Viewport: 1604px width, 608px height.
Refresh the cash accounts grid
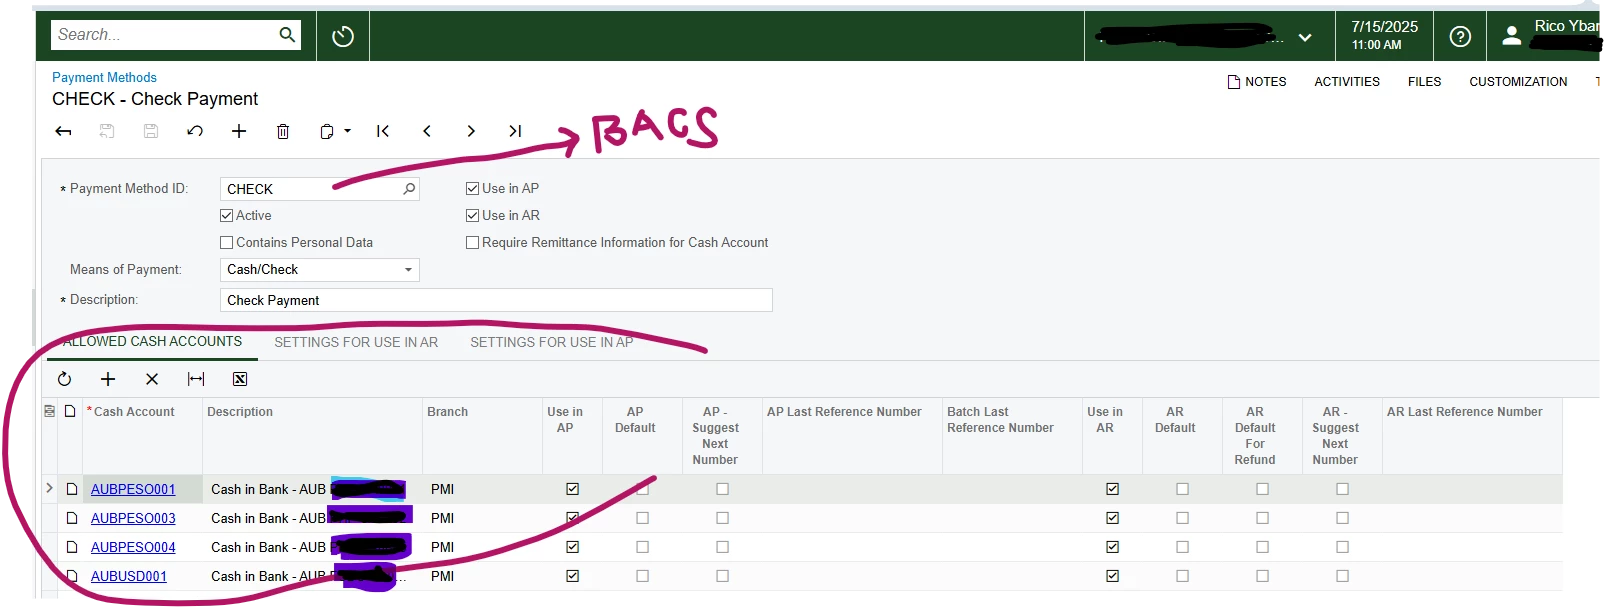point(64,379)
